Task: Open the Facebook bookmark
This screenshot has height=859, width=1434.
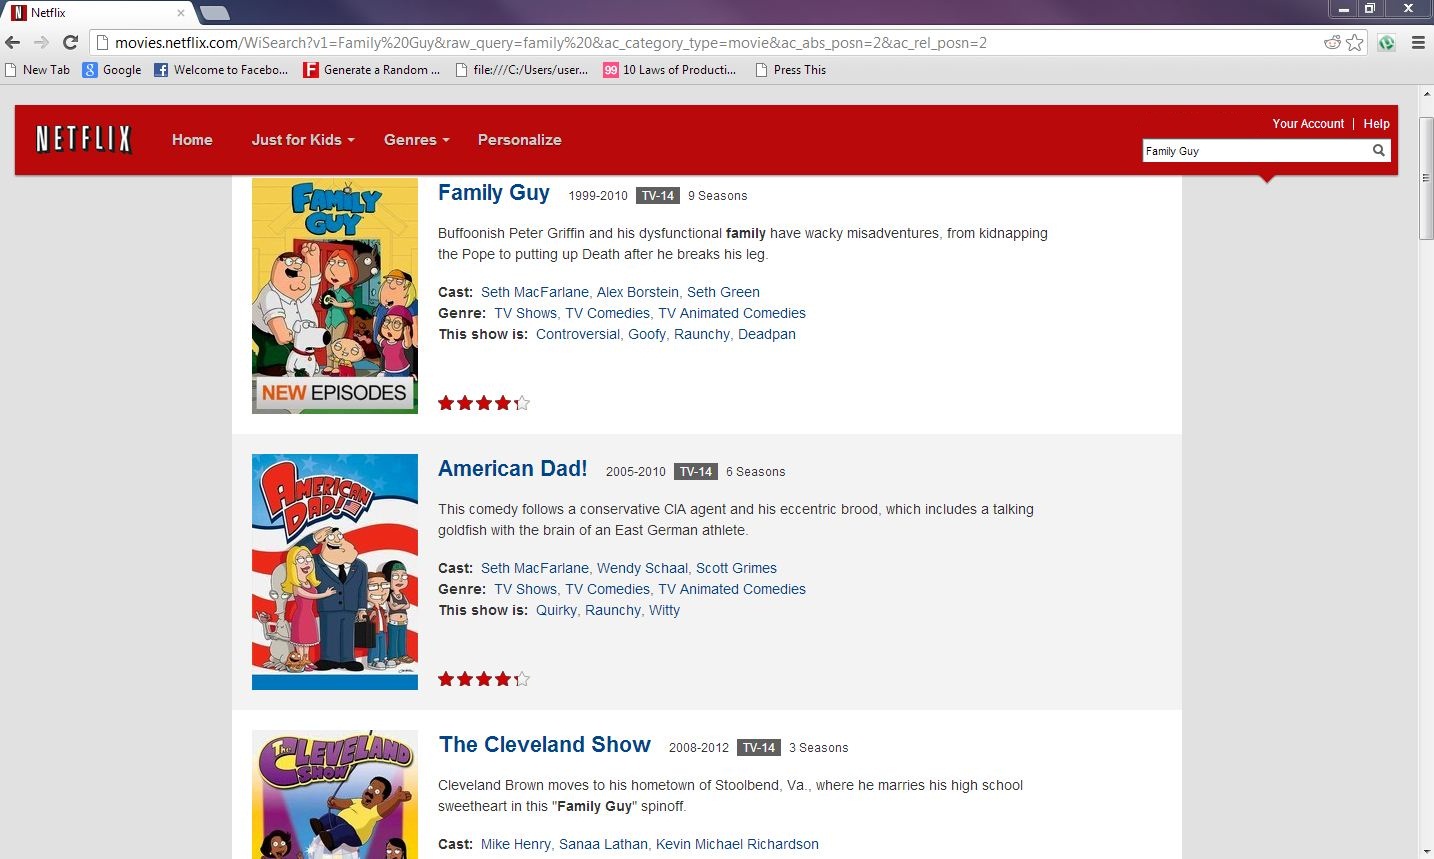Action: click(220, 70)
